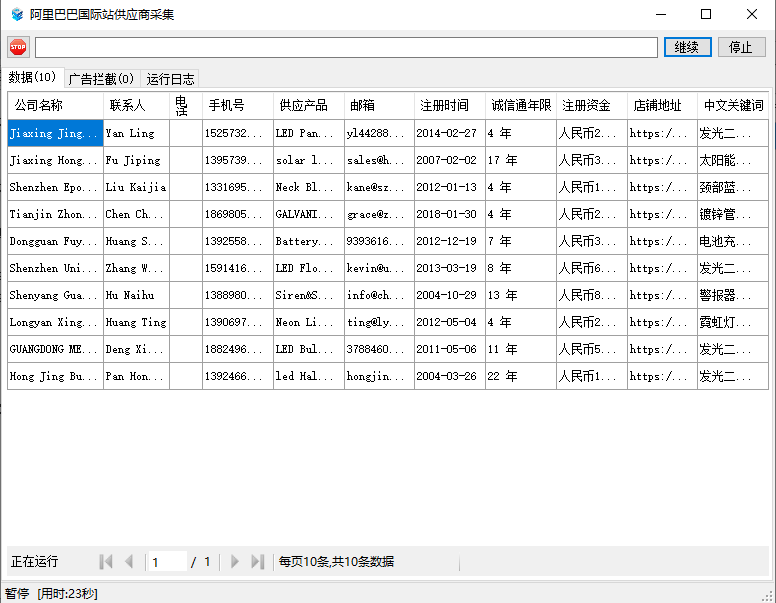
Task: Open the 运行日志 tab
Action: pyautogui.click(x=171, y=79)
